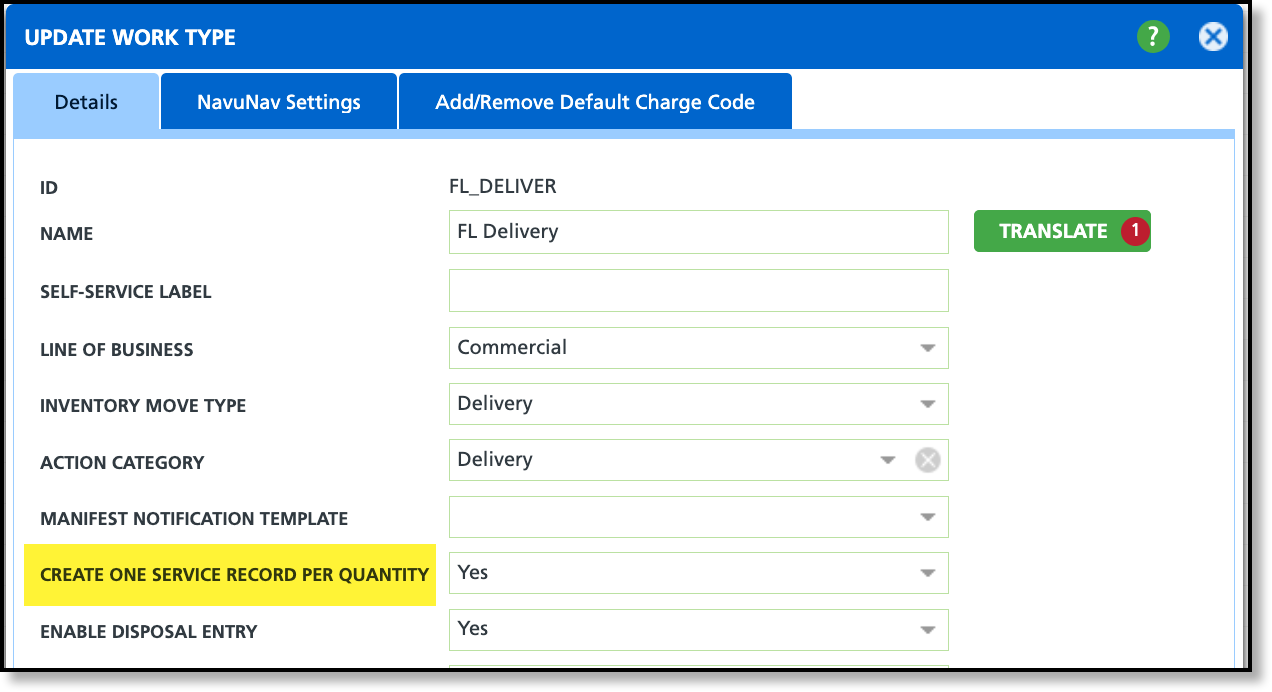Click the Enable Disposal Entry label

point(149,632)
